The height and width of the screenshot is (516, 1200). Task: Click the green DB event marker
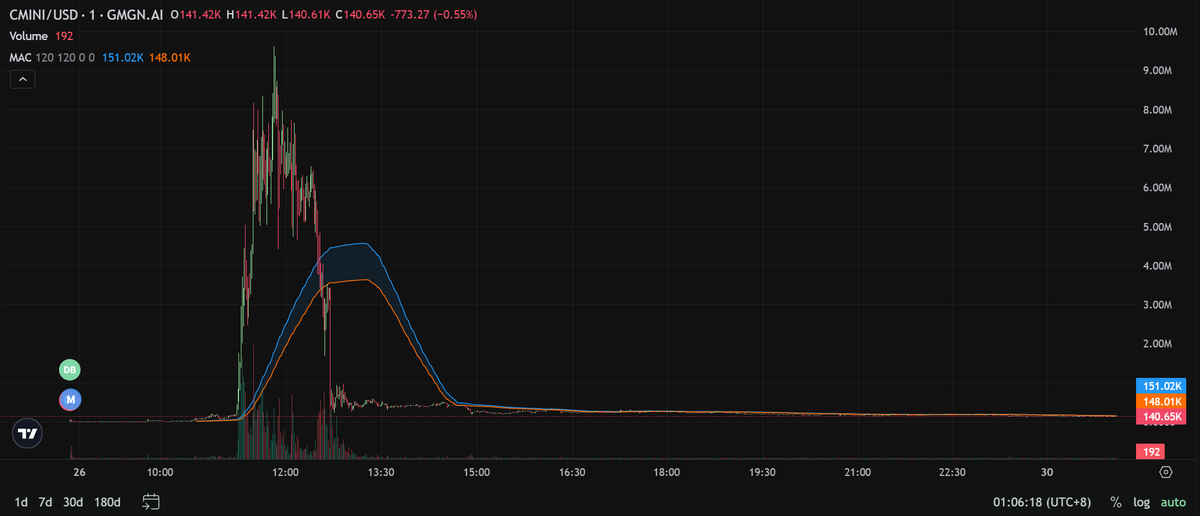[x=69, y=370]
